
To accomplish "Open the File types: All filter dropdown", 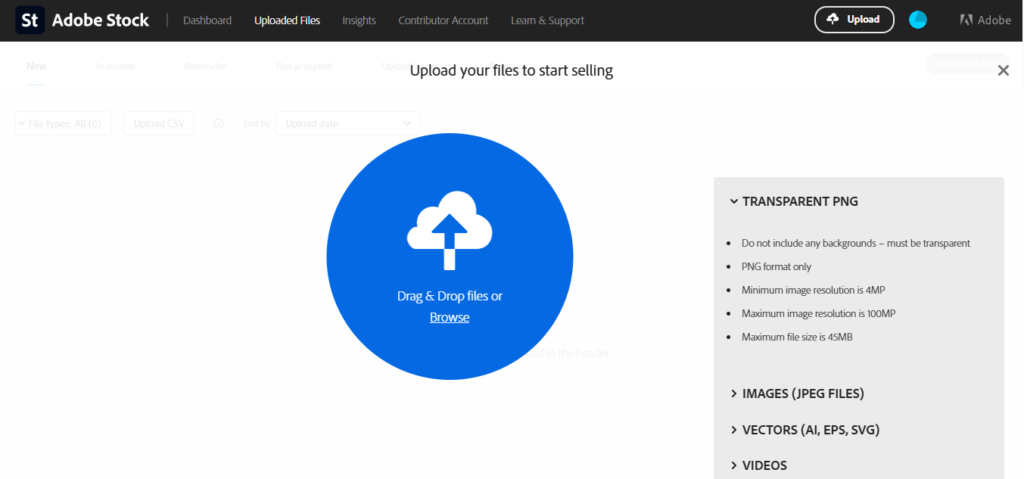I will [x=63, y=123].
